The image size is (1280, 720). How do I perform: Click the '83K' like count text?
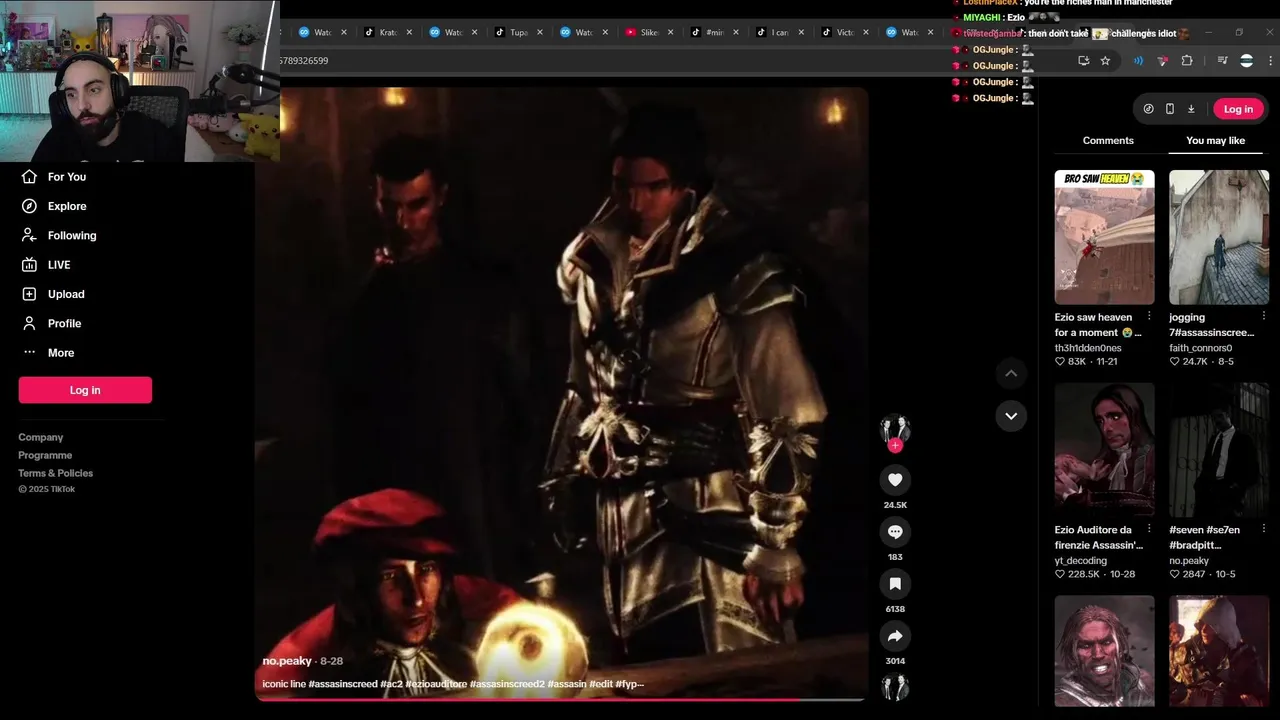1077,362
